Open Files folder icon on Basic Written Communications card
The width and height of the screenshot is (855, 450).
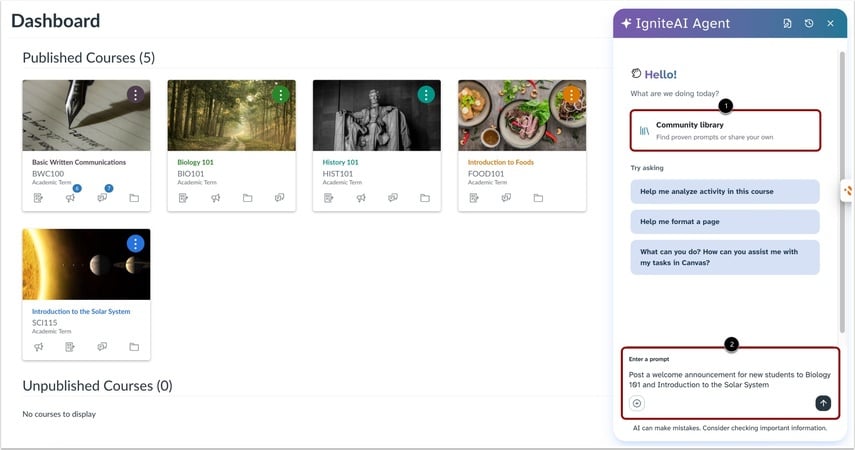point(134,198)
